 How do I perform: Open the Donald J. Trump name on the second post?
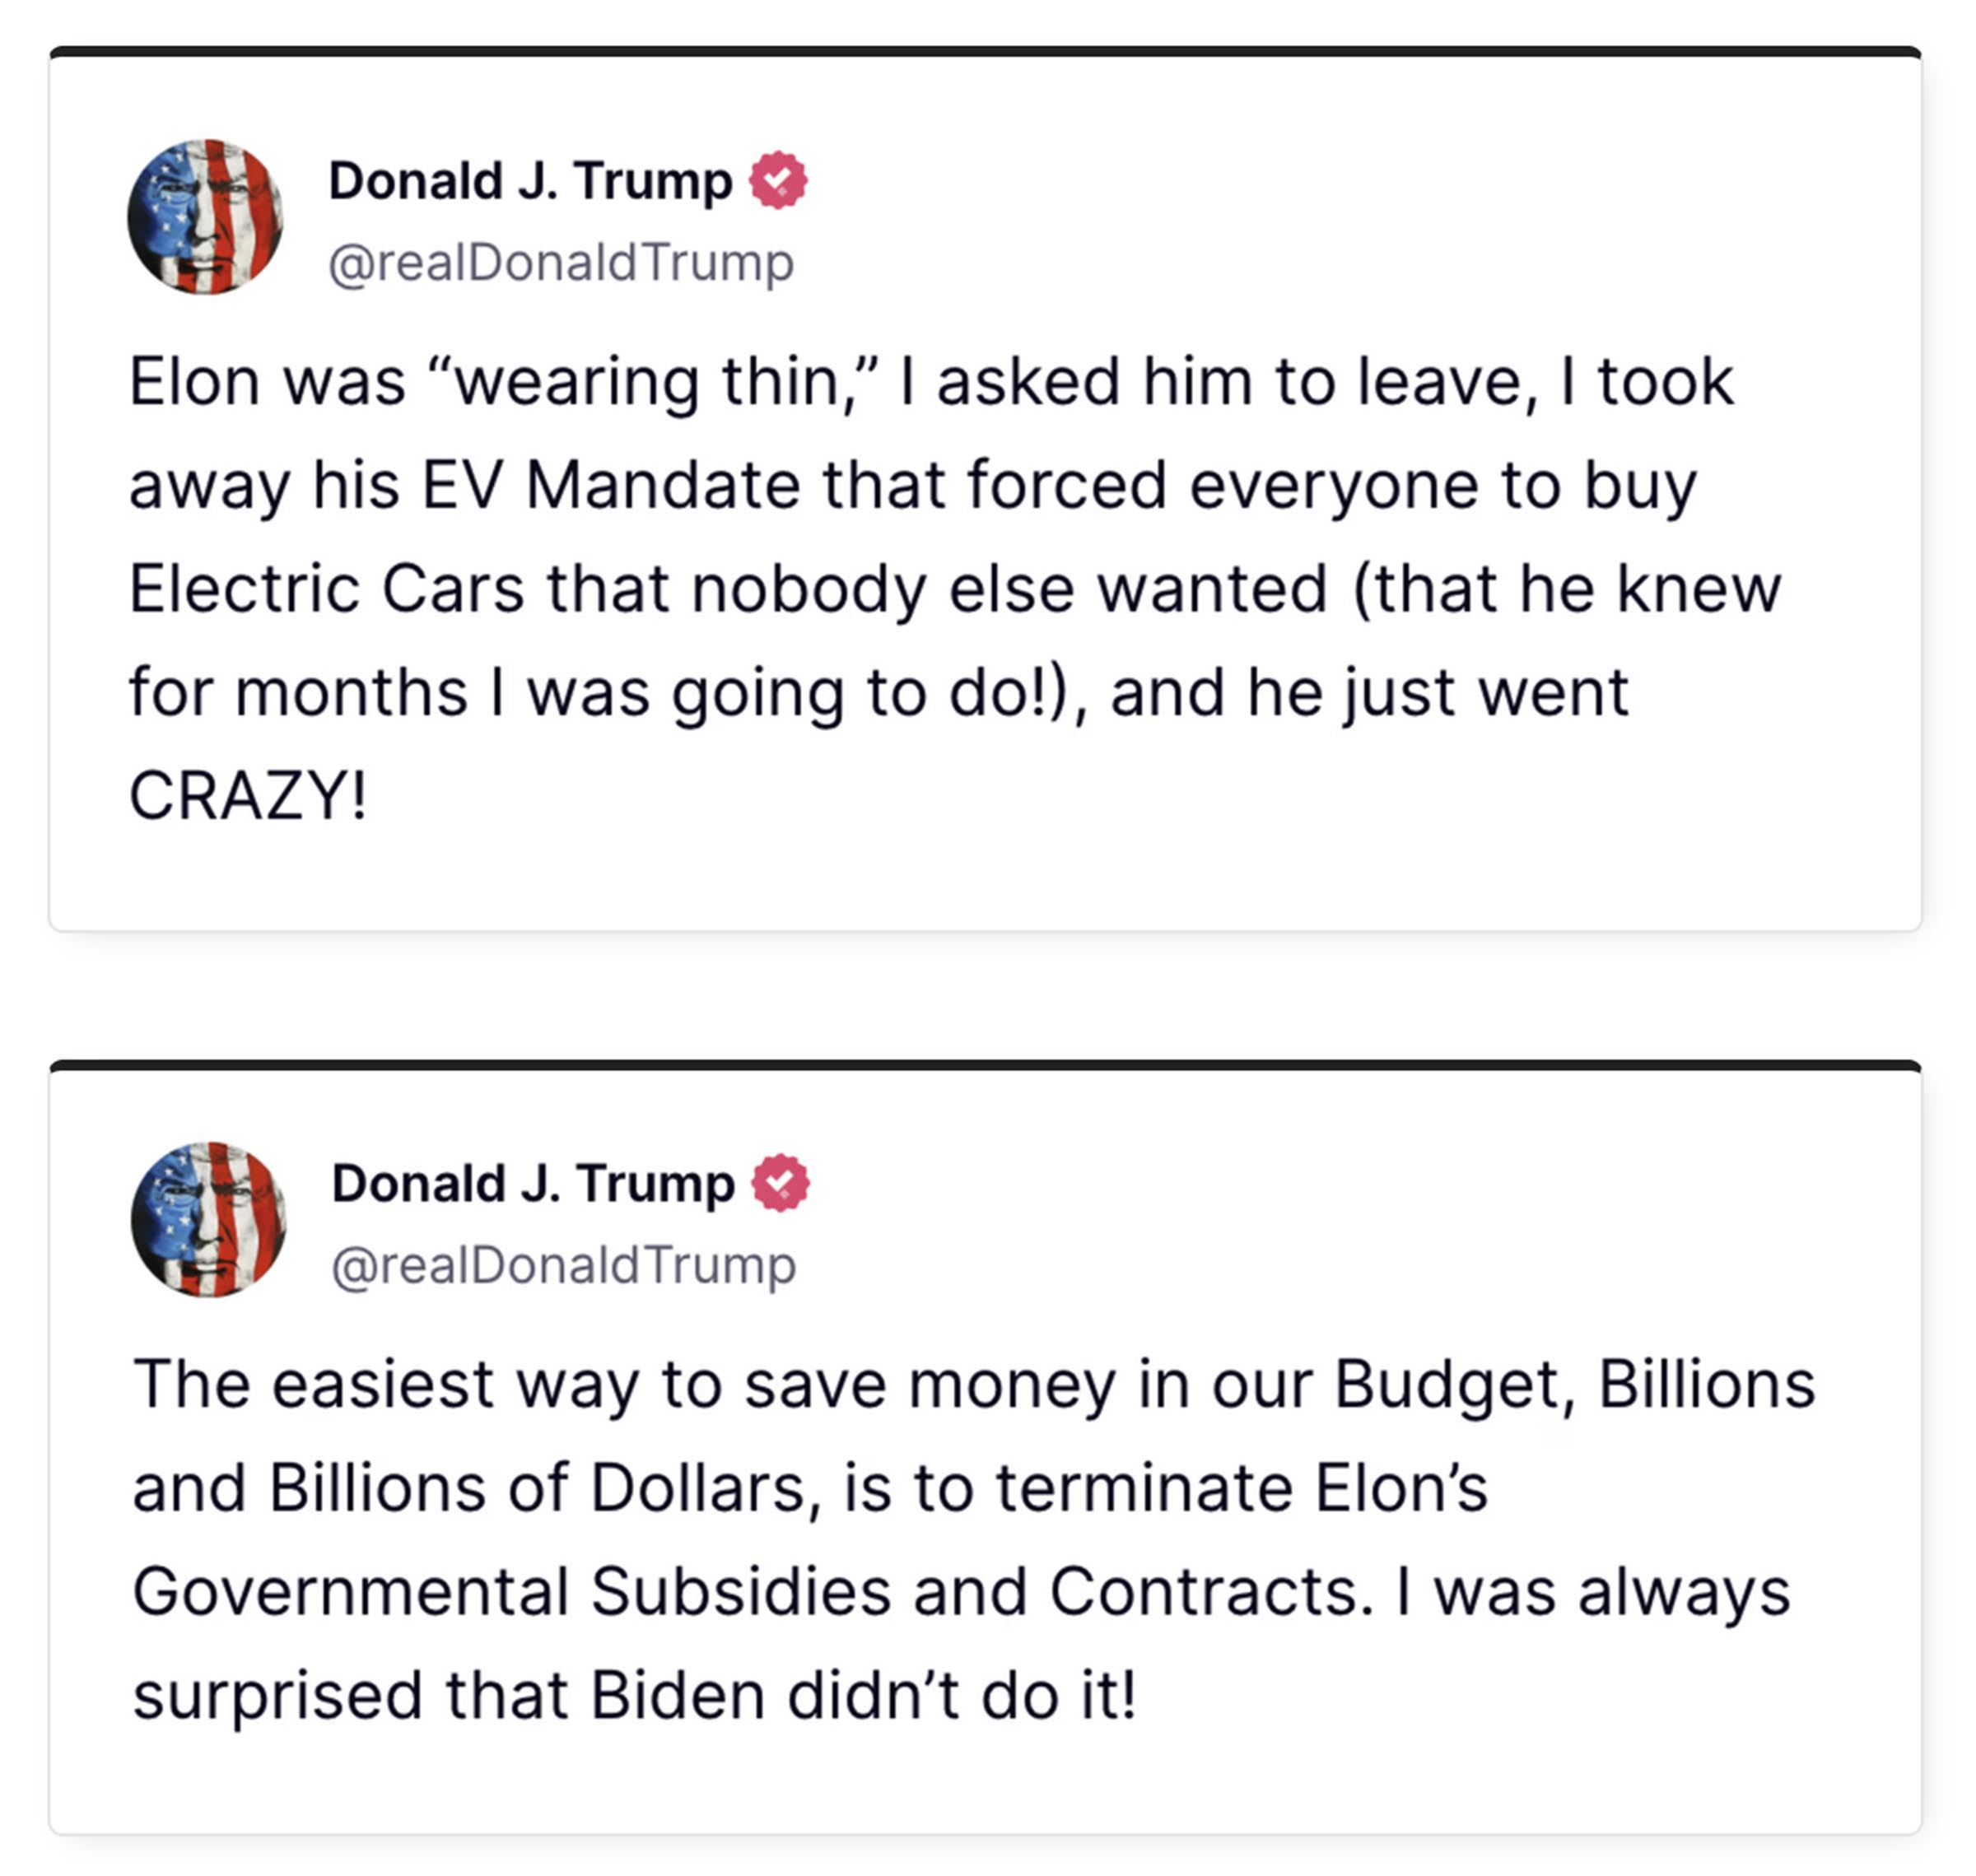pyautogui.click(x=533, y=1184)
